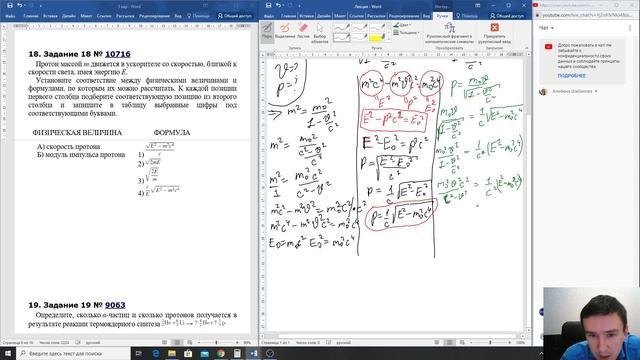Viewport: 640px width, 360px height.
Task: Click ПОДРОБНЕЕ link in YouTube chat
Action: coord(571,76)
